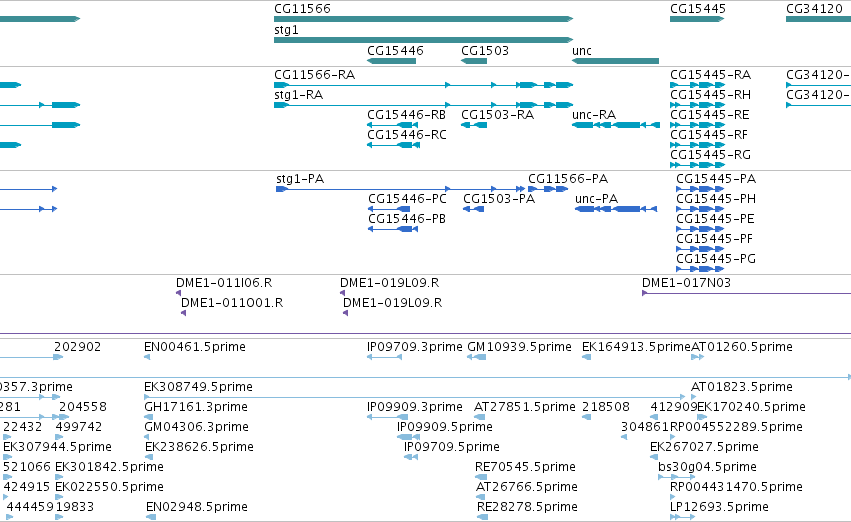Select transcript CG15446-RB
Image resolution: width=851 pixels, height=522 pixels.
(x=407, y=115)
